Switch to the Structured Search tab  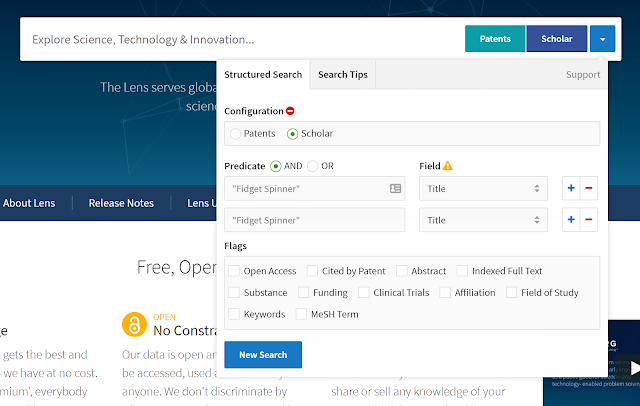pyautogui.click(x=263, y=75)
